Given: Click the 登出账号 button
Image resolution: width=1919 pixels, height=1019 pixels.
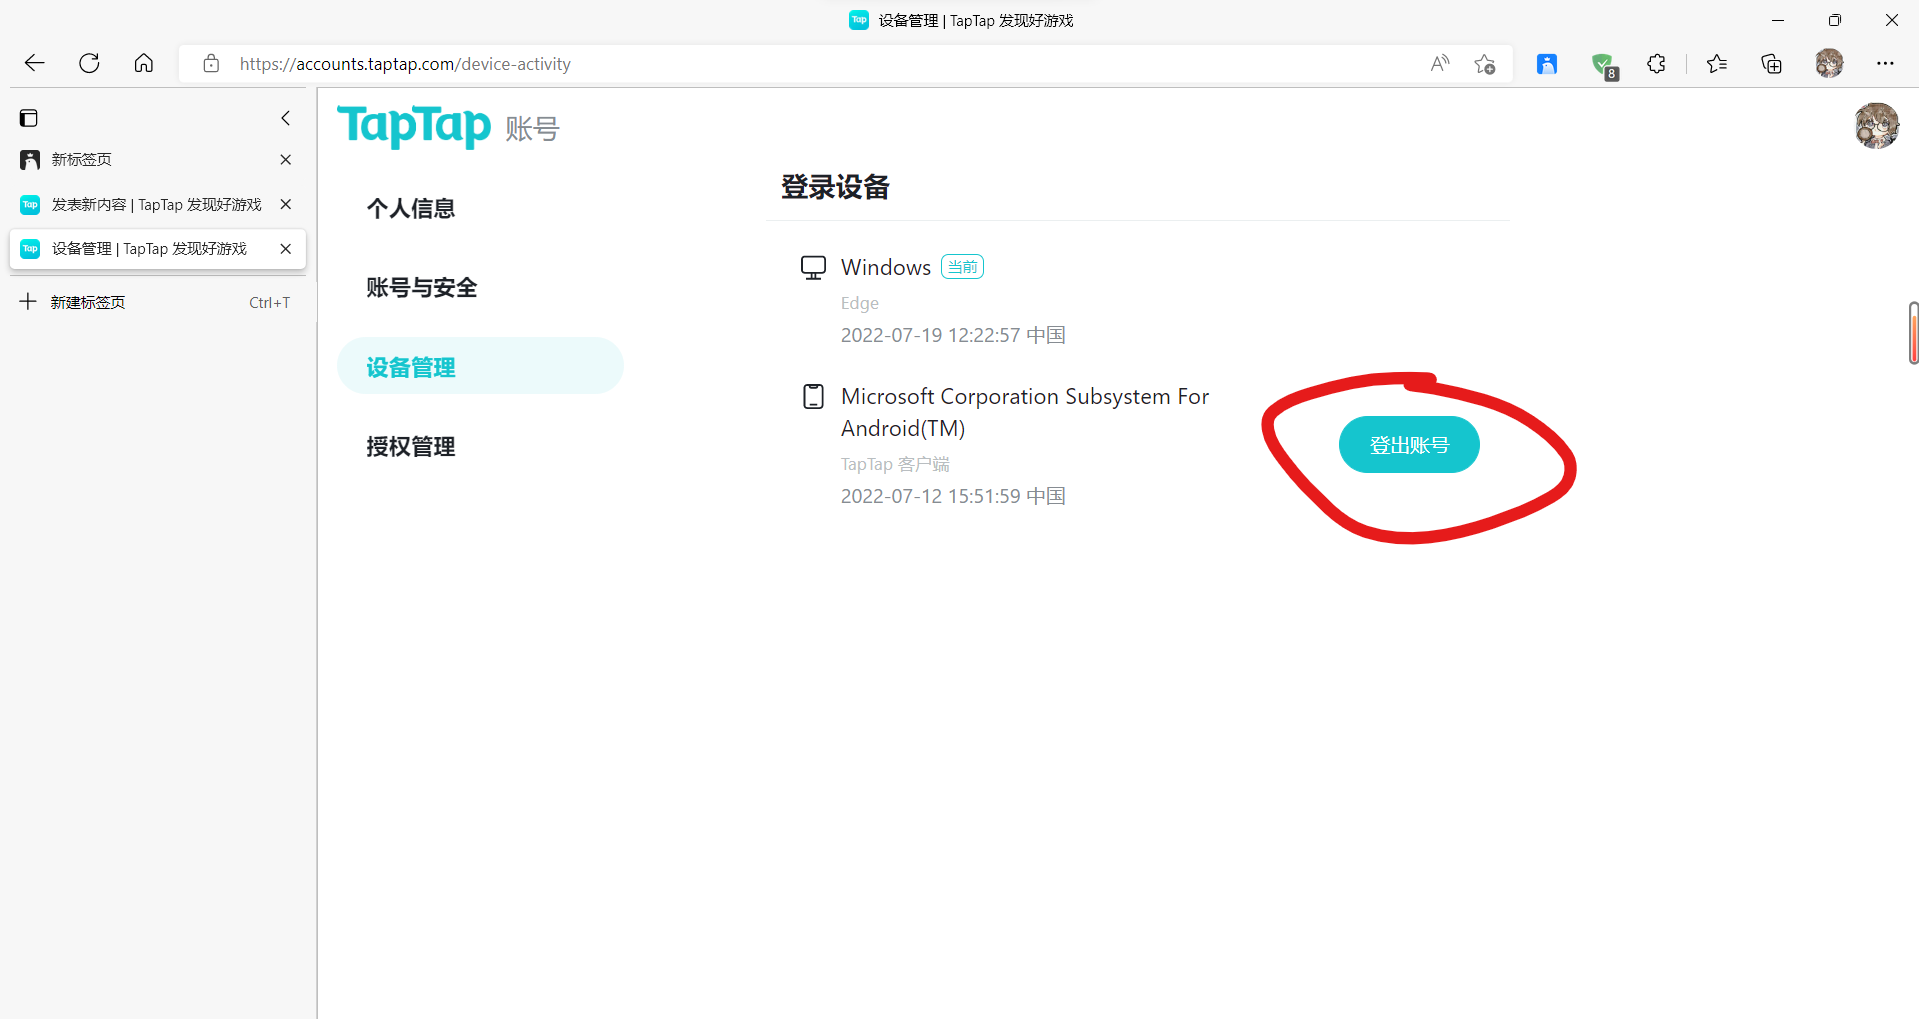Looking at the screenshot, I should (x=1409, y=445).
